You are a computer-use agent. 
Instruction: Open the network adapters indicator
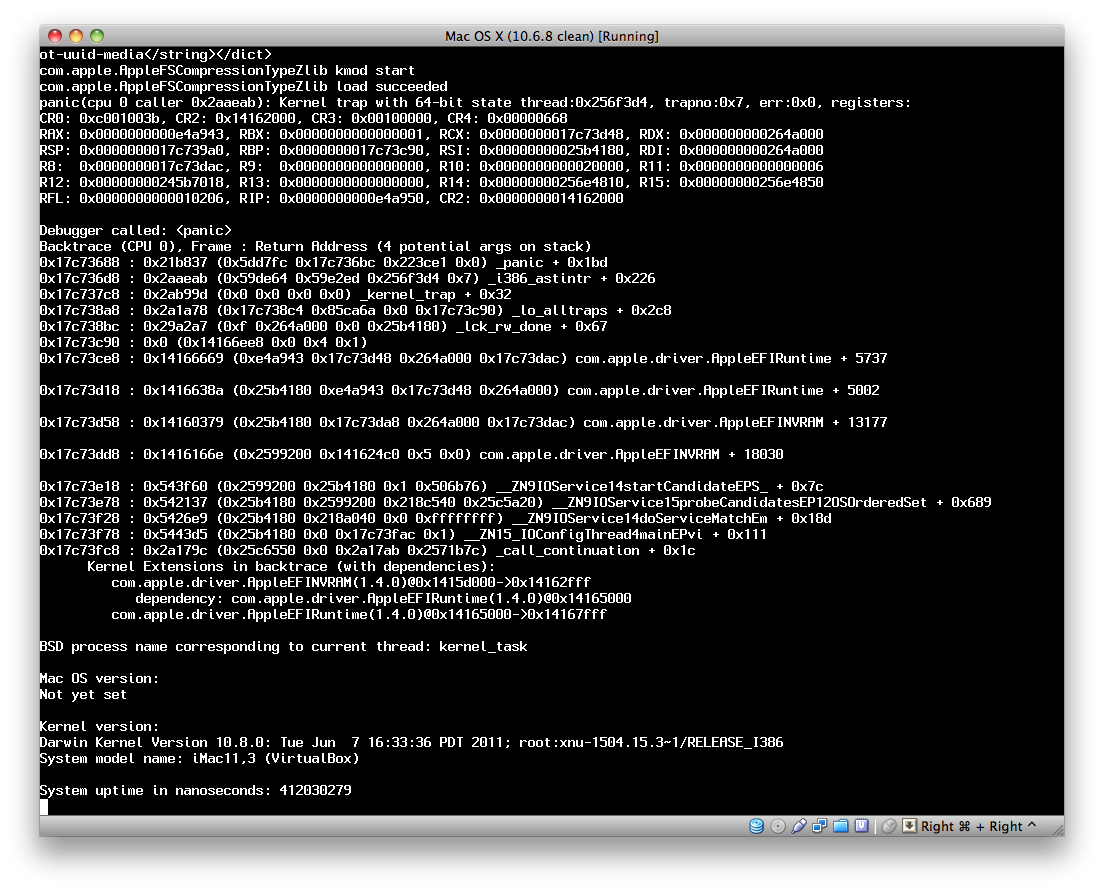[x=820, y=826]
